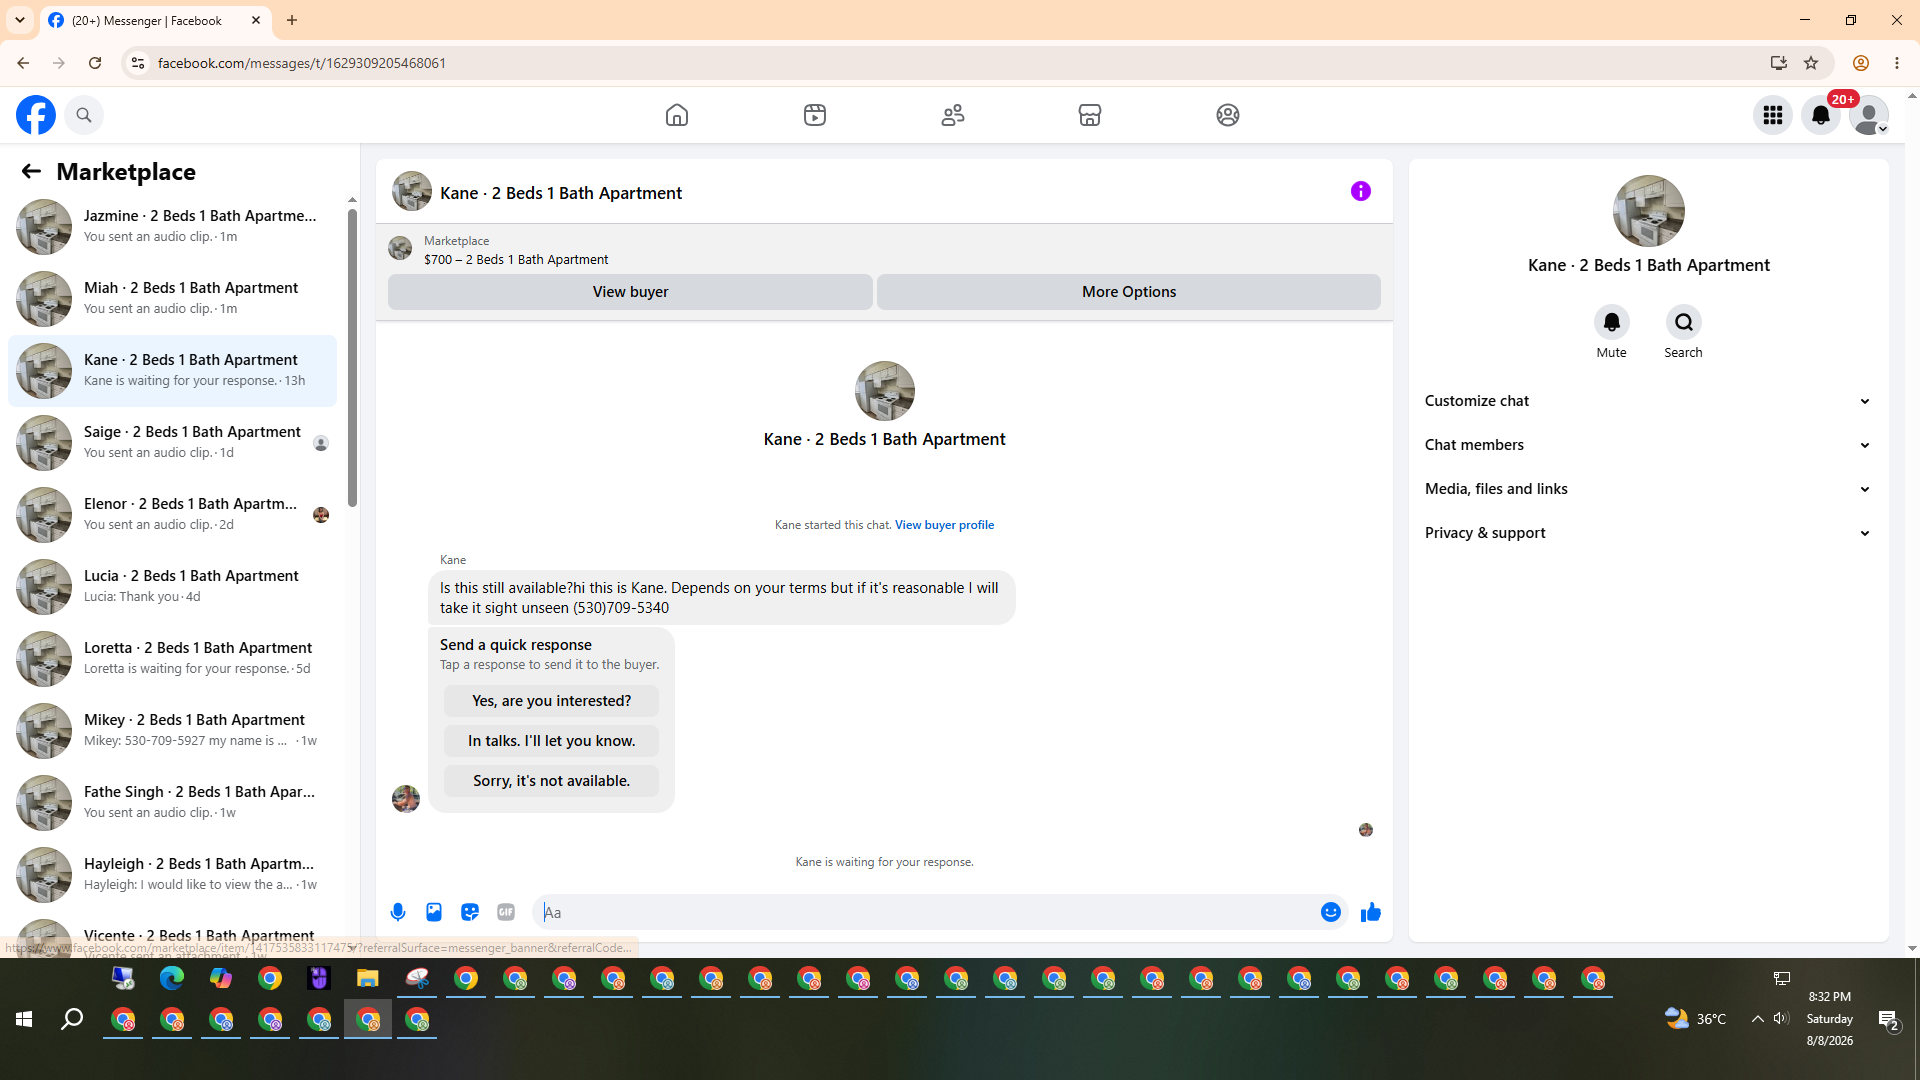
Task: Open Saige's apartment conversation
Action: point(172,442)
